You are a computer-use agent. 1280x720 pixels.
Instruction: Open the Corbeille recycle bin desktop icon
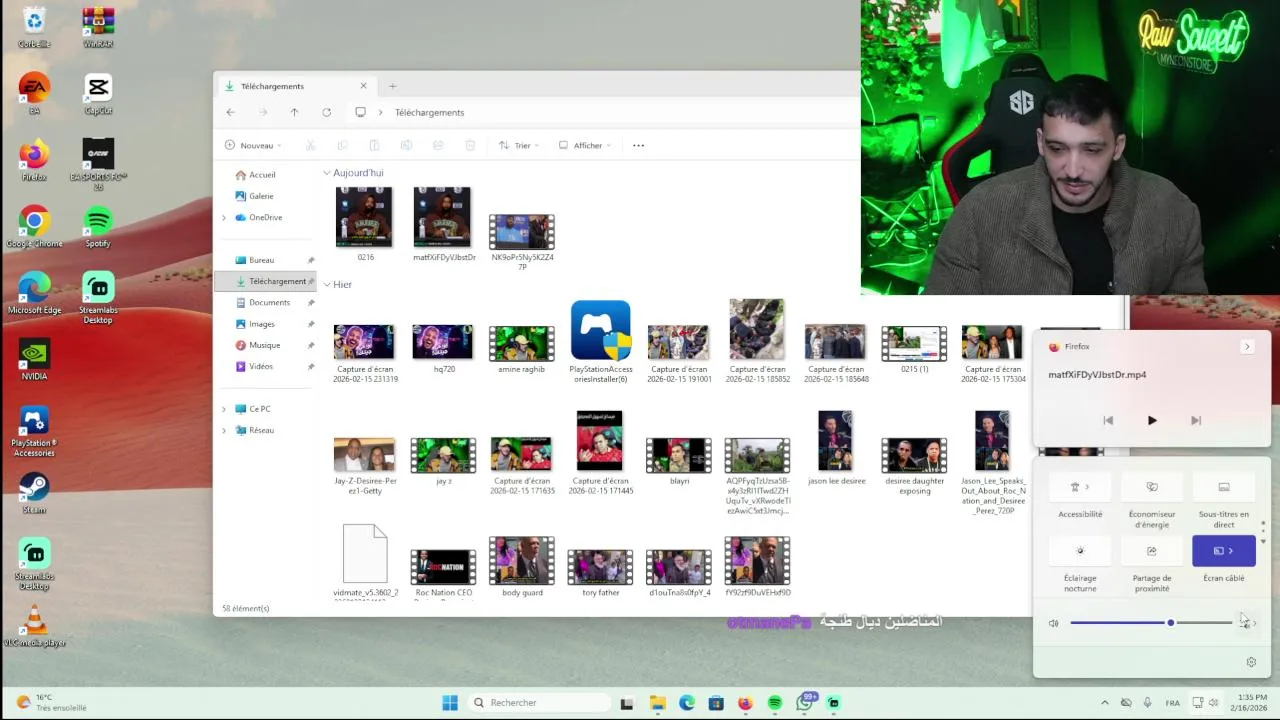click(34, 27)
